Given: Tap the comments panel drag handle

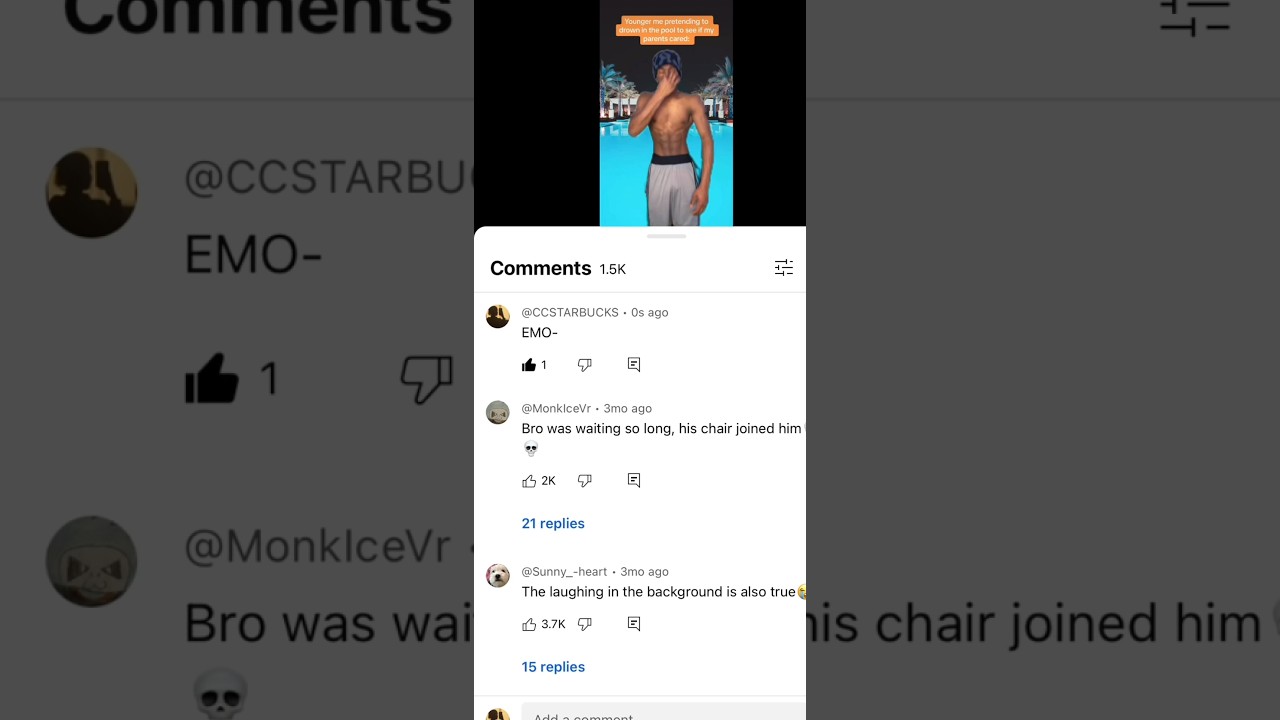Looking at the screenshot, I should [x=666, y=236].
